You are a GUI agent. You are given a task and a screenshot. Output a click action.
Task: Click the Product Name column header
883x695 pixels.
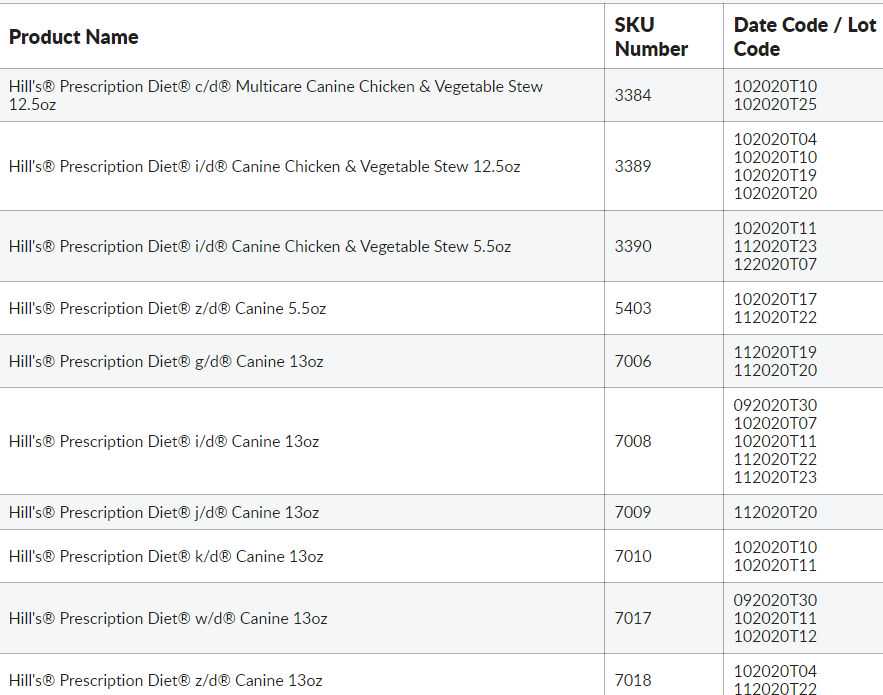(74, 37)
